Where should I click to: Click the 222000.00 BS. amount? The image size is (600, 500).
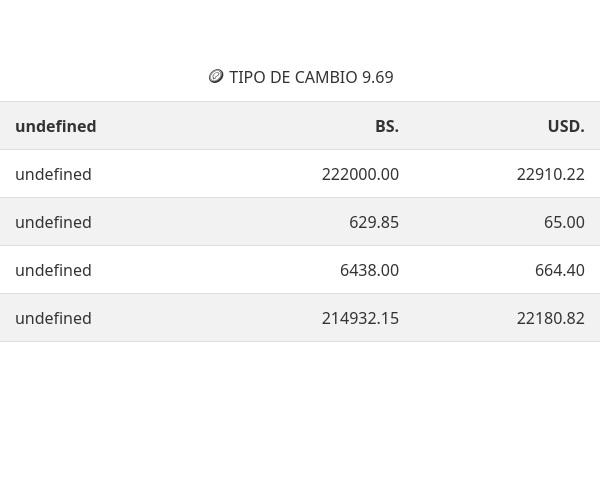click(360, 174)
